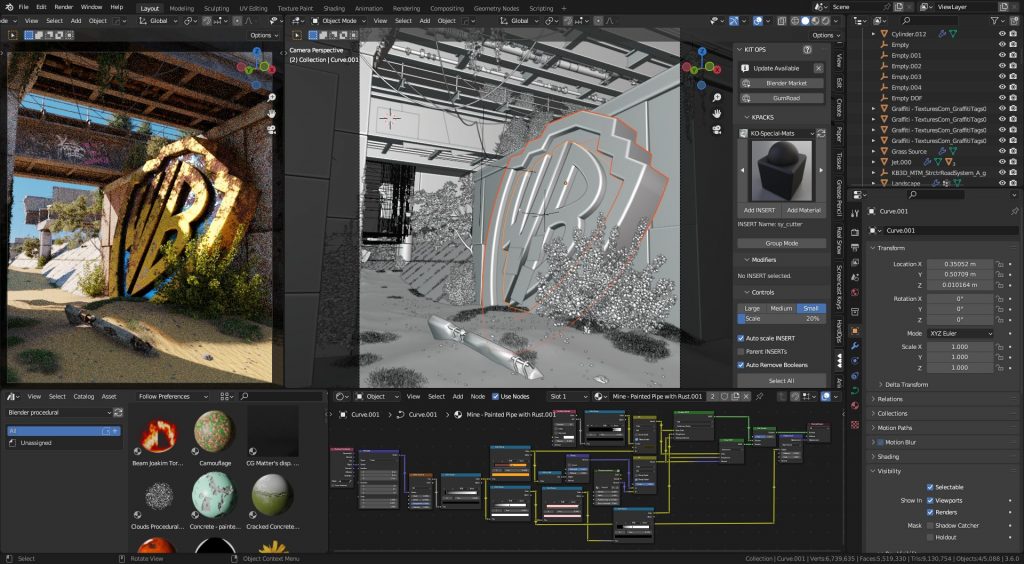The height and width of the screenshot is (564, 1024).
Task: Click the Add Material button
Action: [803, 210]
